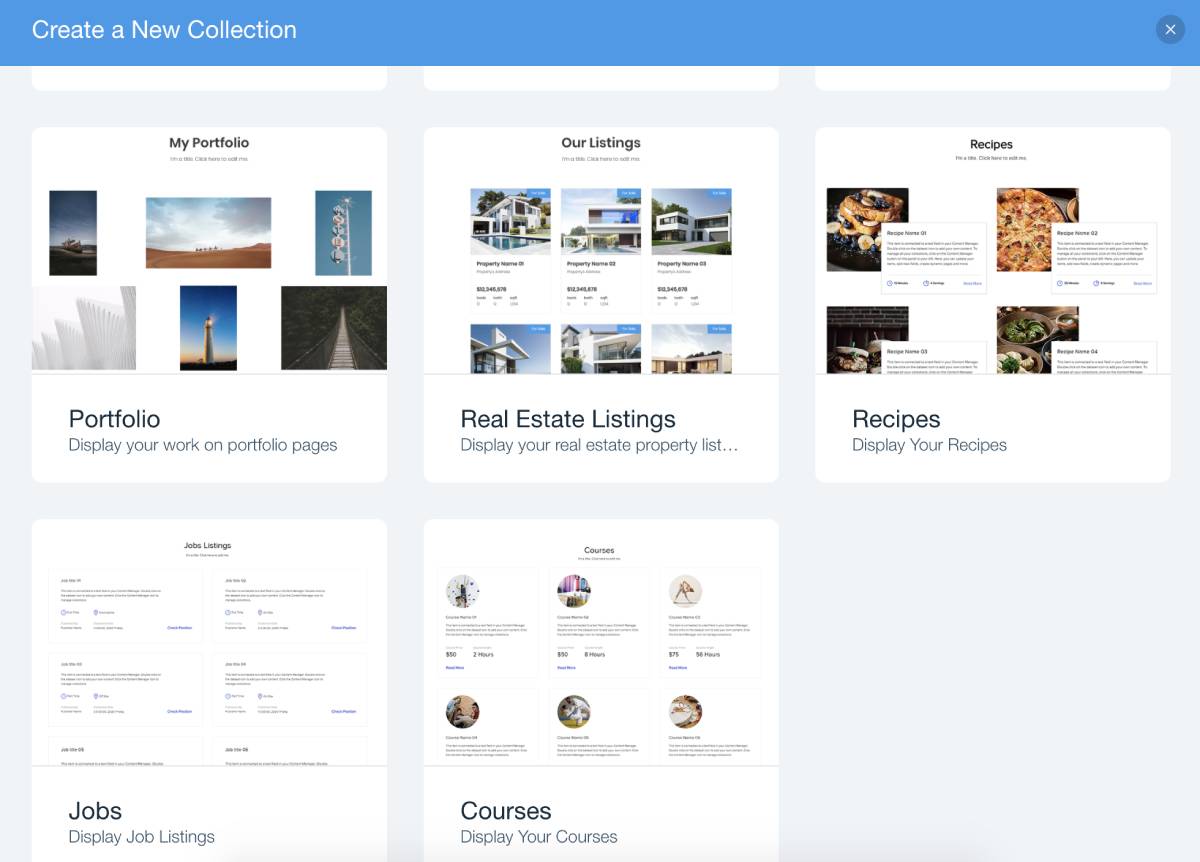Image resolution: width=1200 pixels, height=862 pixels.
Task: Click 'Display Your Recipes' description
Action: [929, 445]
